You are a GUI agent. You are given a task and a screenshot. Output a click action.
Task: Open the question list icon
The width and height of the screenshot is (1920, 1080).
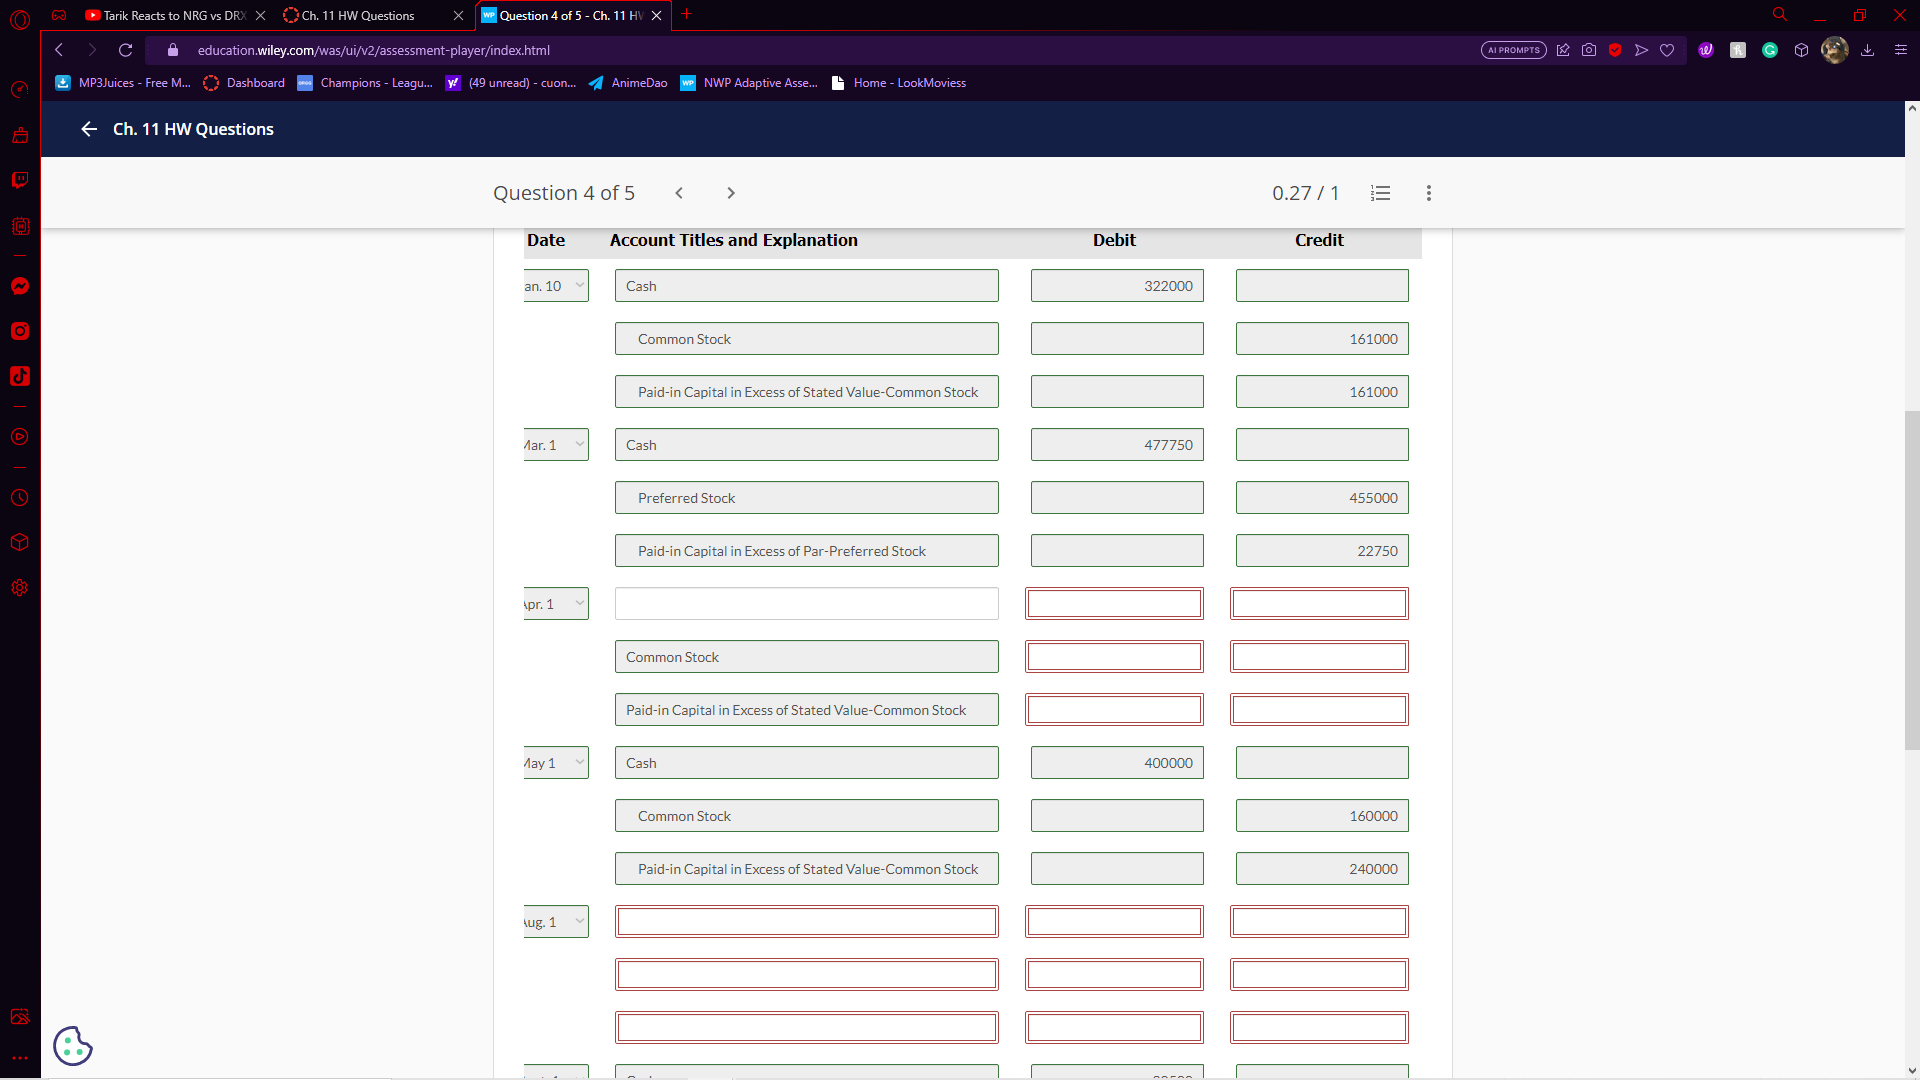tap(1380, 193)
